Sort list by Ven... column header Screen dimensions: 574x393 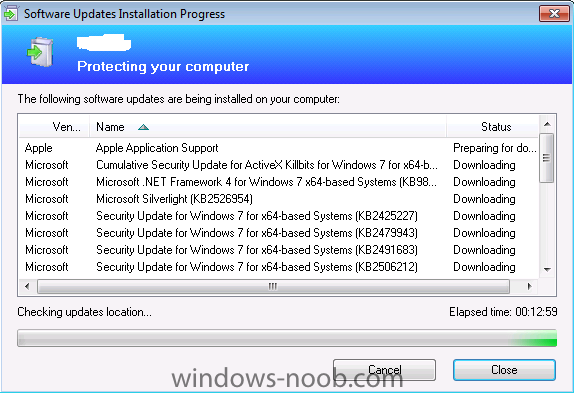(x=54, y=127)
